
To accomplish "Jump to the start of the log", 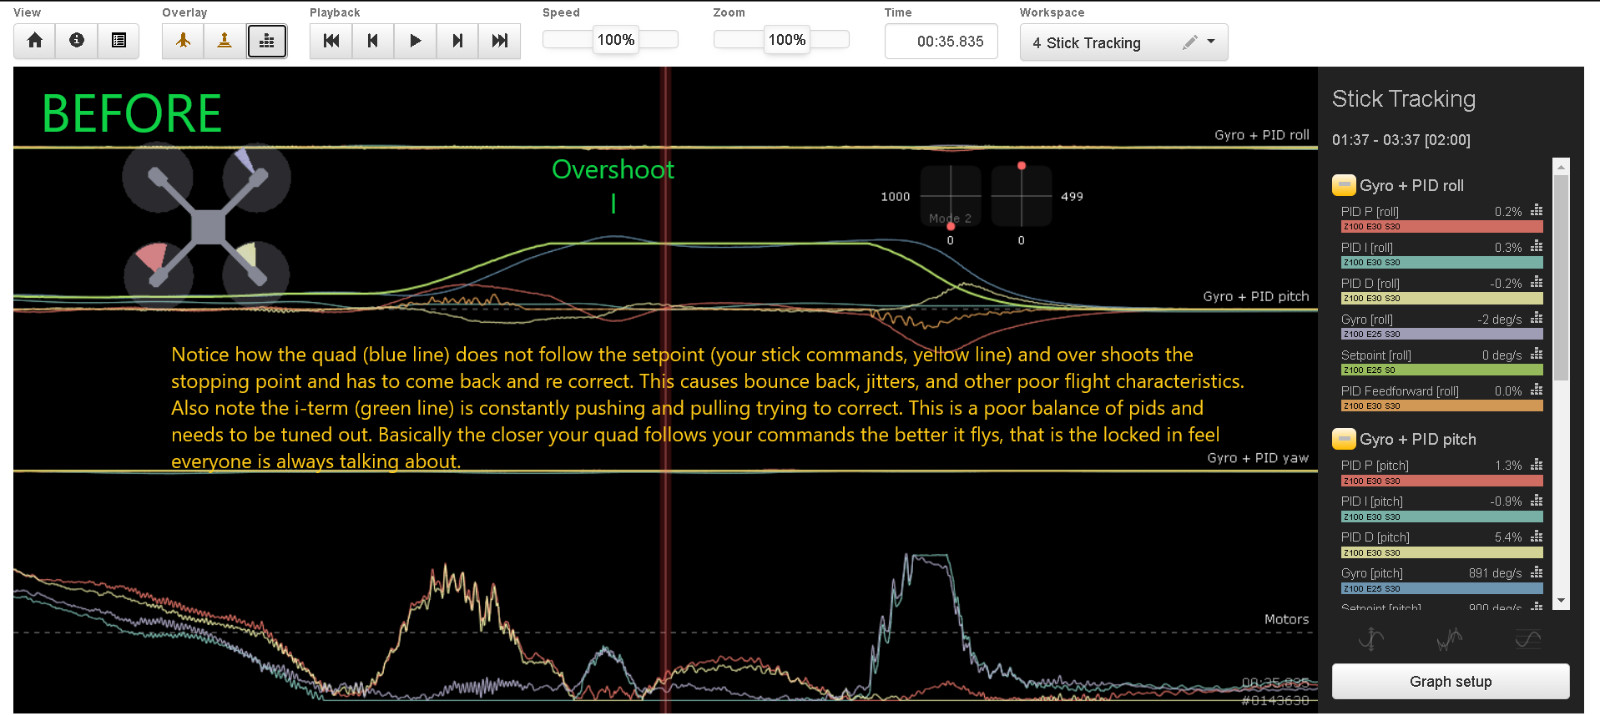I will pyautogui.click(x=331, y=41).
